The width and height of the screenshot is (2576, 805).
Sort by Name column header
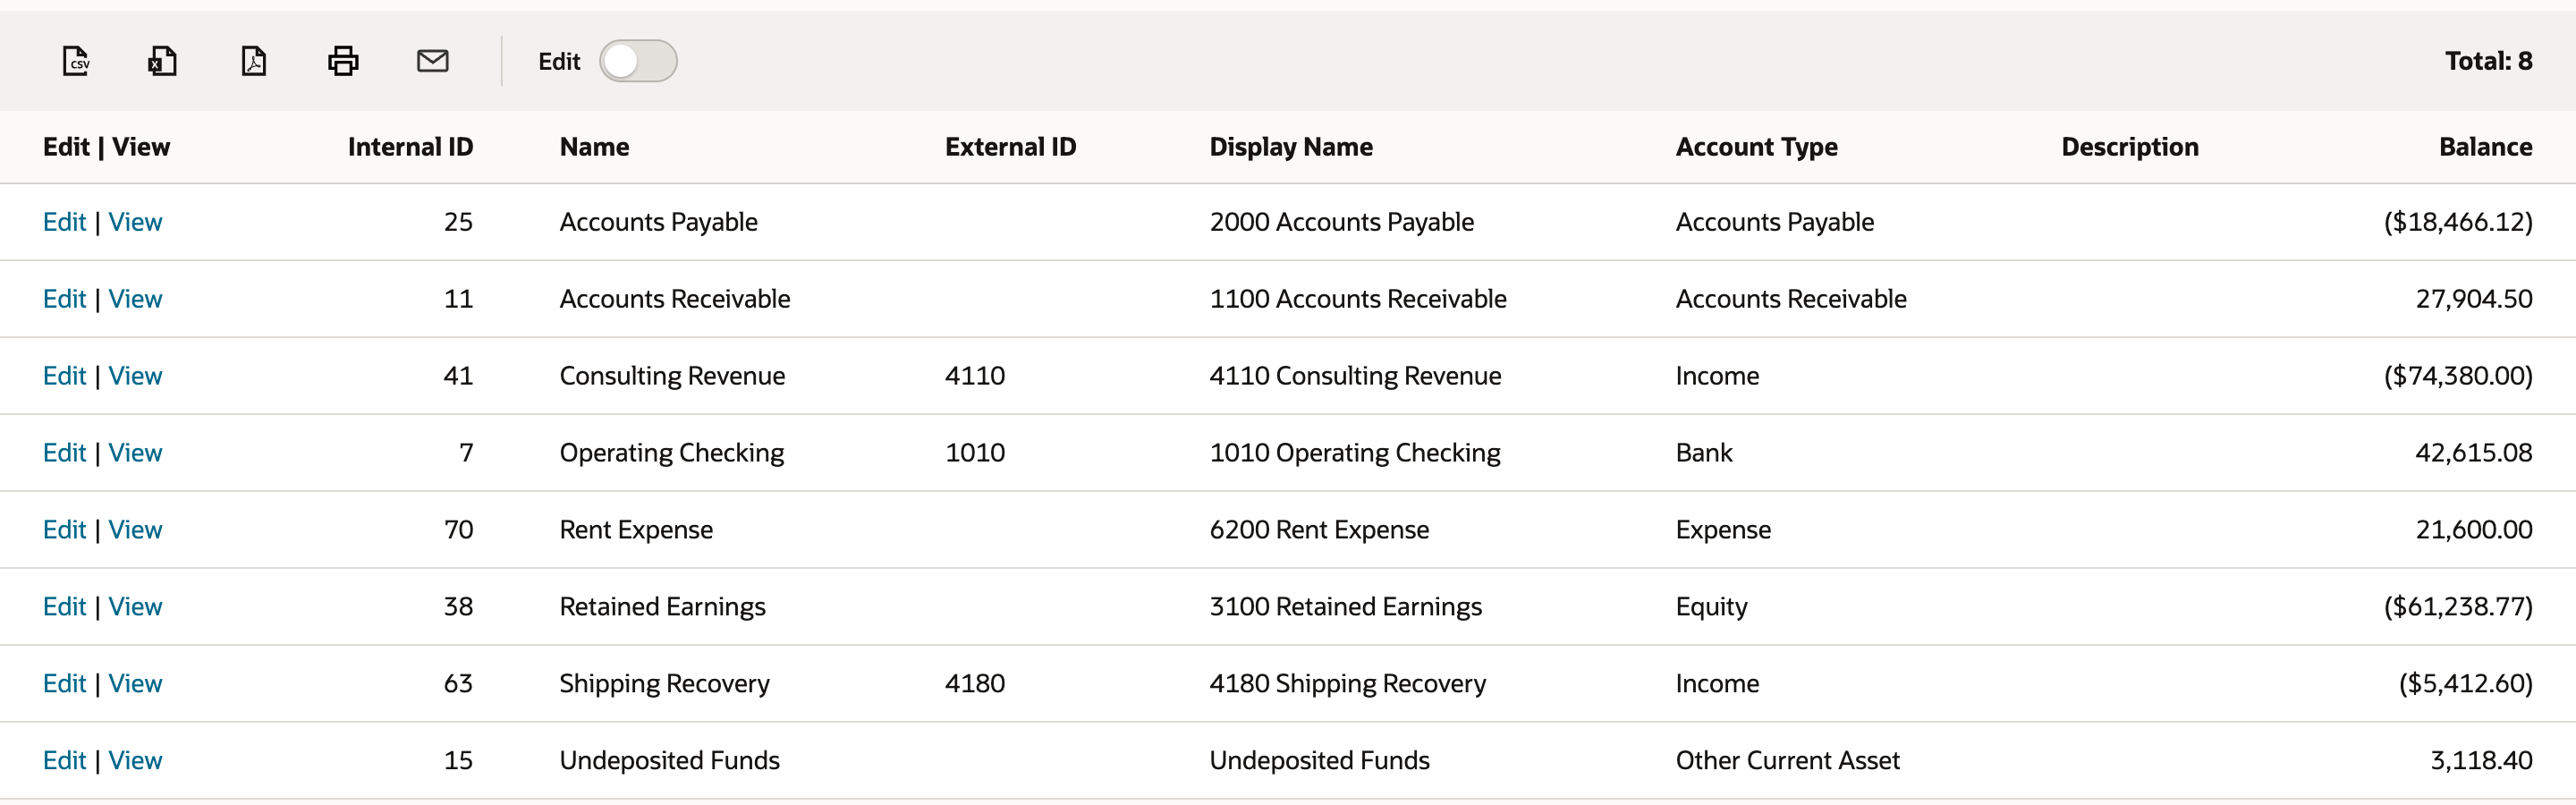coord(594,147)
